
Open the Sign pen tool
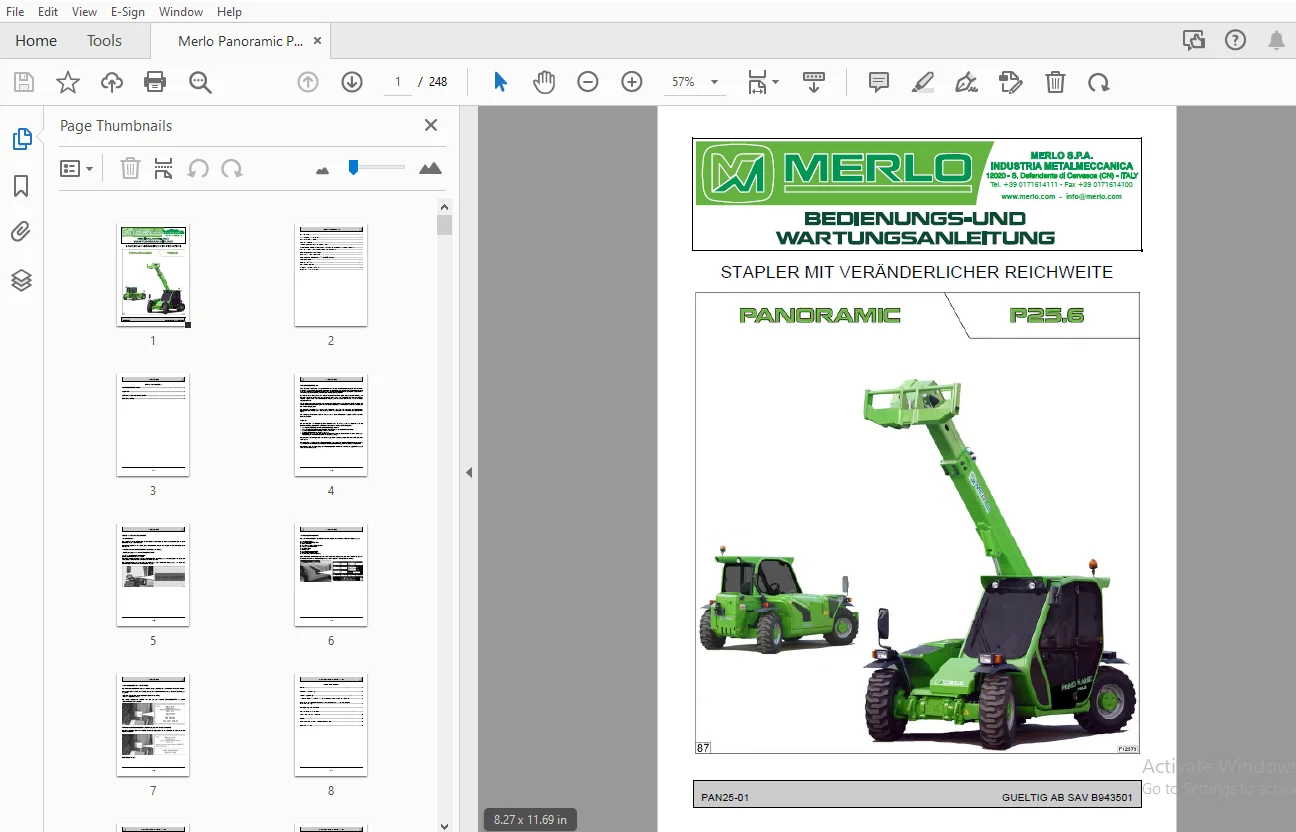click(967, 82)
